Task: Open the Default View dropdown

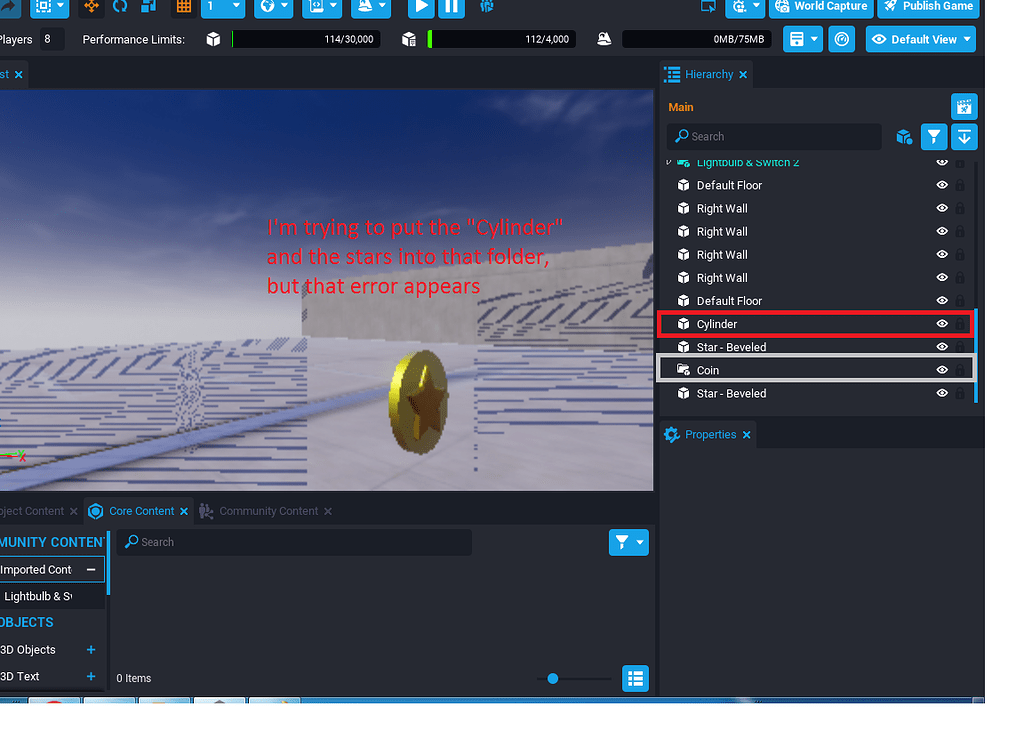Action: tap(921, 39)
